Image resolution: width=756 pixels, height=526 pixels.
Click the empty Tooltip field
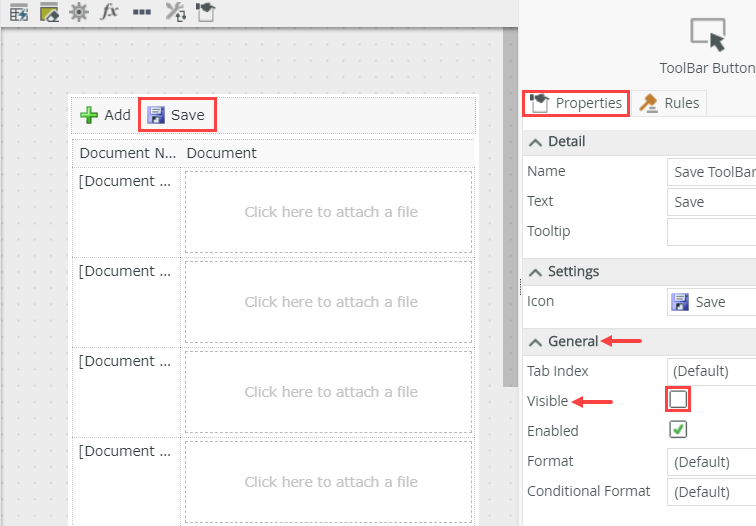(x=712, y=232)
